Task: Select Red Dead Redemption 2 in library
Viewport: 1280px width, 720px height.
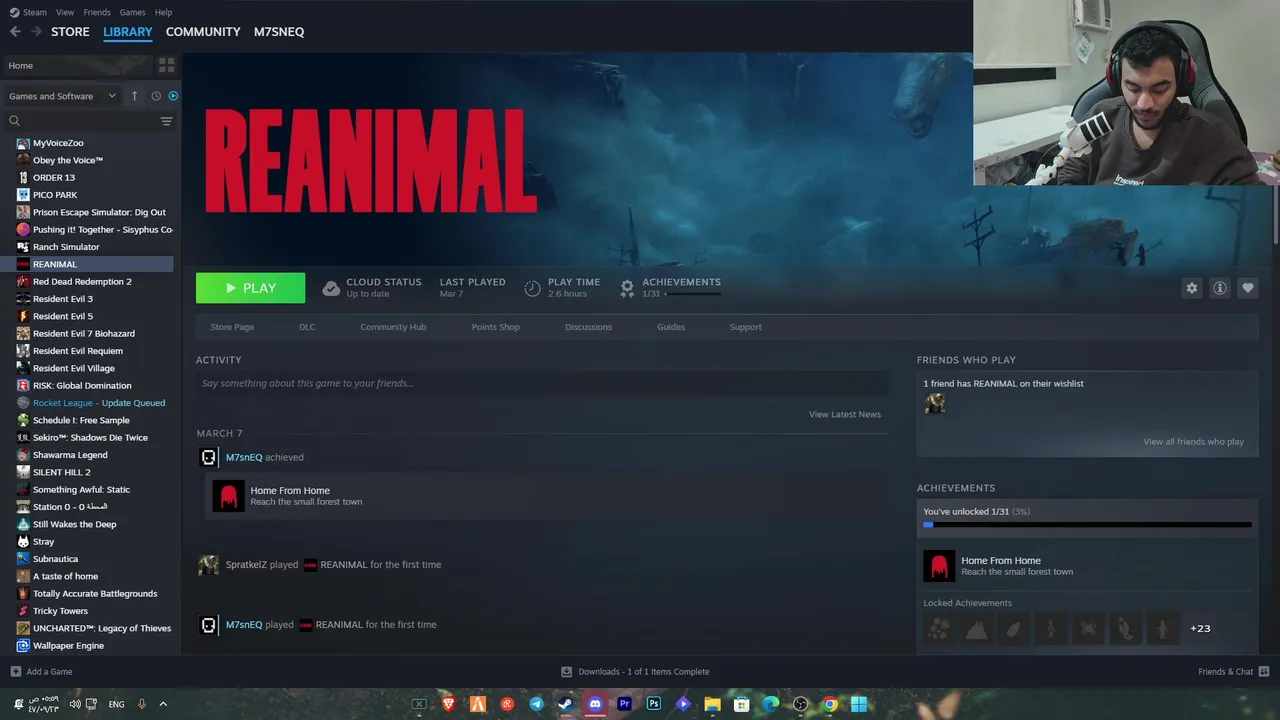Action: [82, 281]
